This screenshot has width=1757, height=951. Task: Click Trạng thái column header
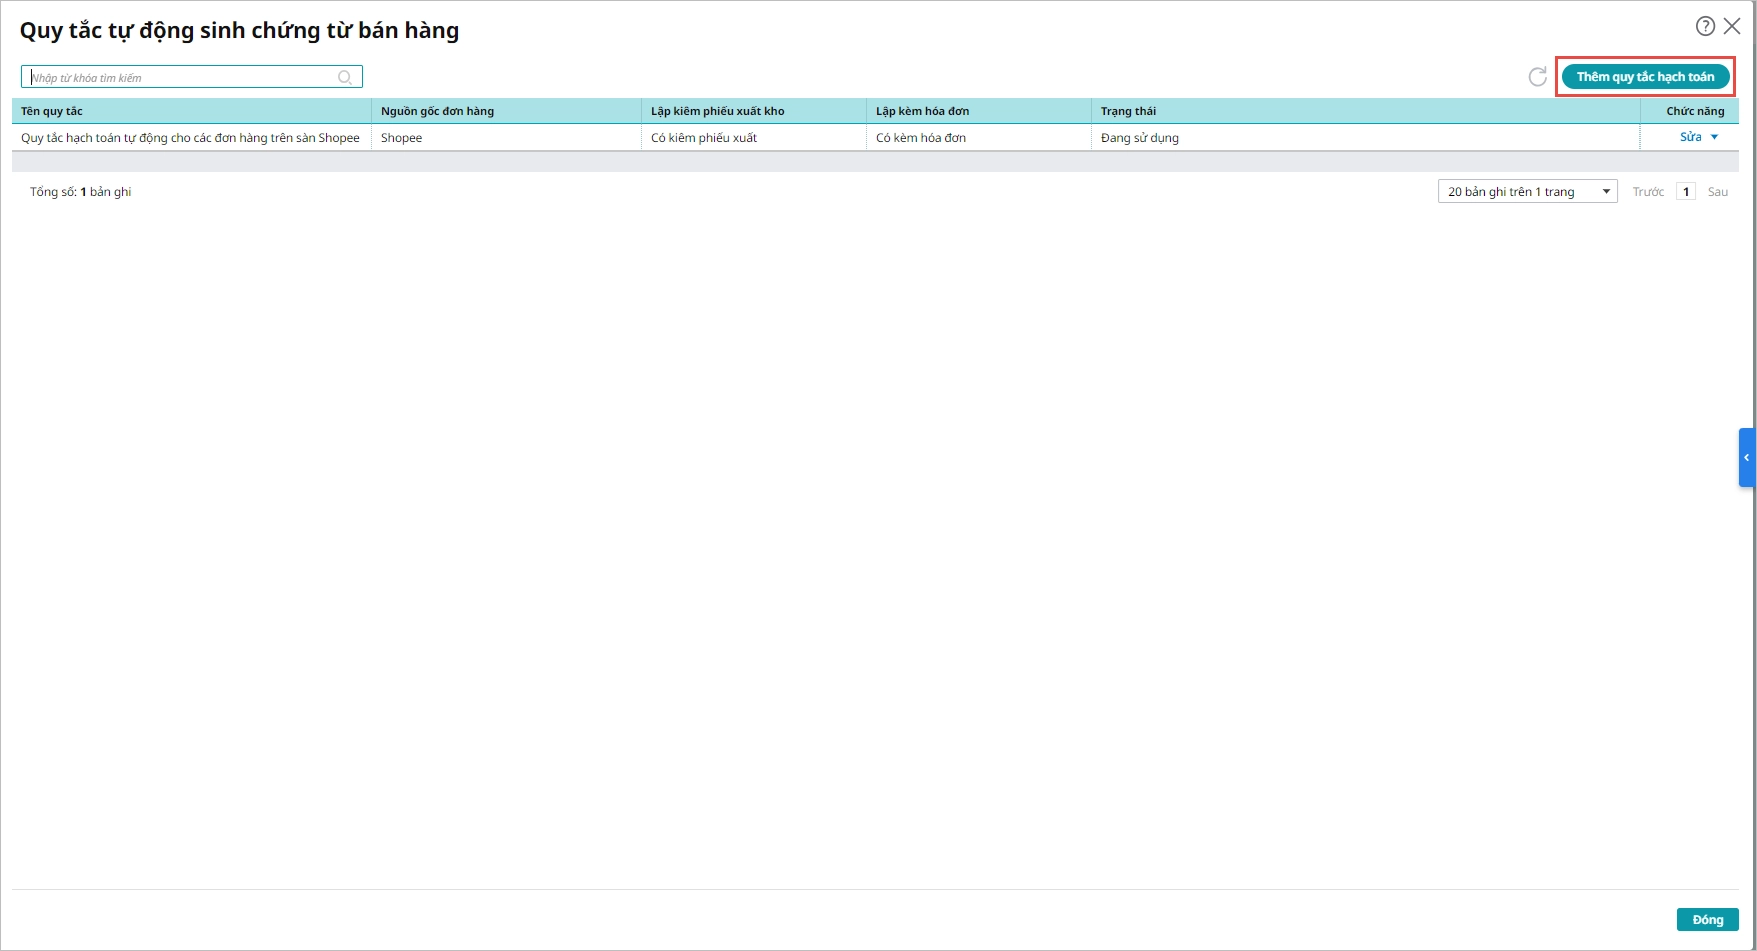tap(1366, 111)
